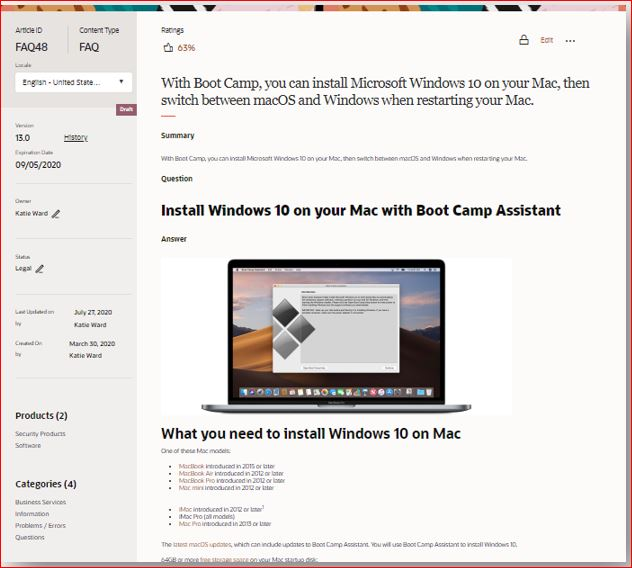The height and width of the screenshot is (568, 632).
Task: Click the Created On date March 30, 2020
Action: pos(92,344)
